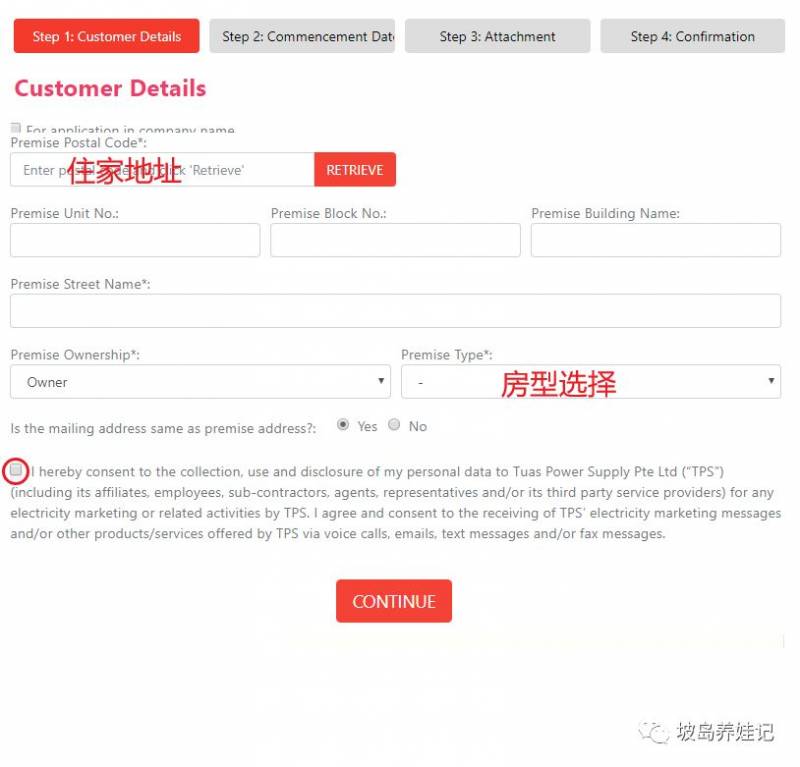This screenshot has height=767, width=800.
Task: Click the 坡岛养娃记 watermark text
Action: coord(724,733)
